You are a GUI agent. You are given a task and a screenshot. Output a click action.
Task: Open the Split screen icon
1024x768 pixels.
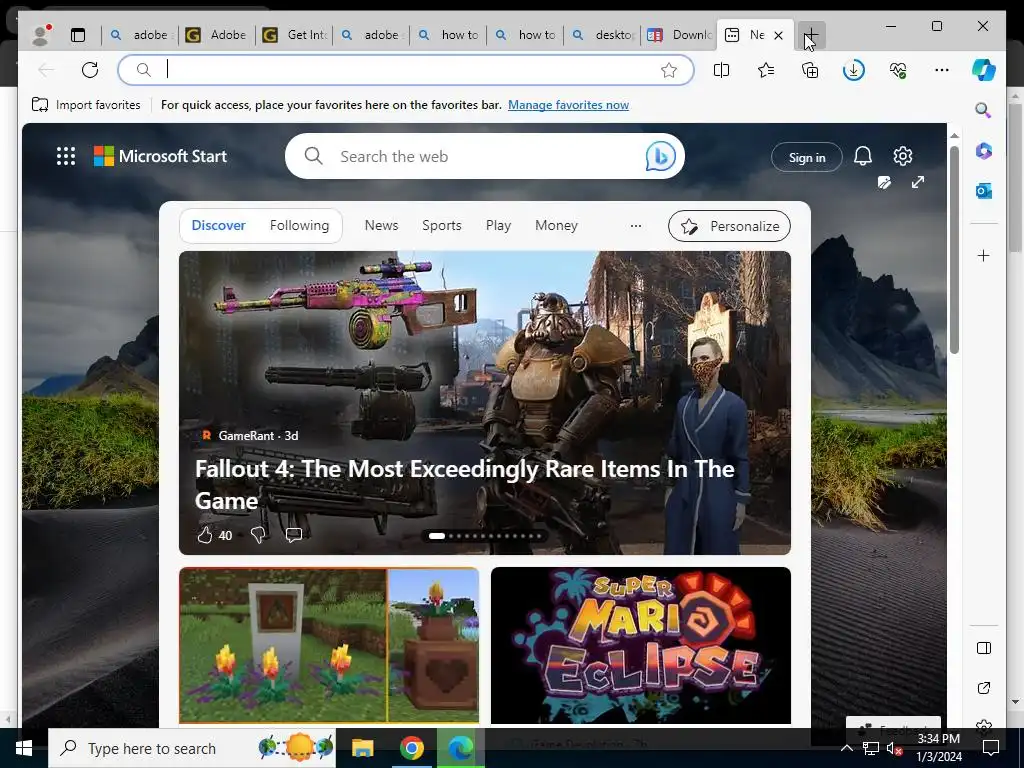tap(721, 70)
